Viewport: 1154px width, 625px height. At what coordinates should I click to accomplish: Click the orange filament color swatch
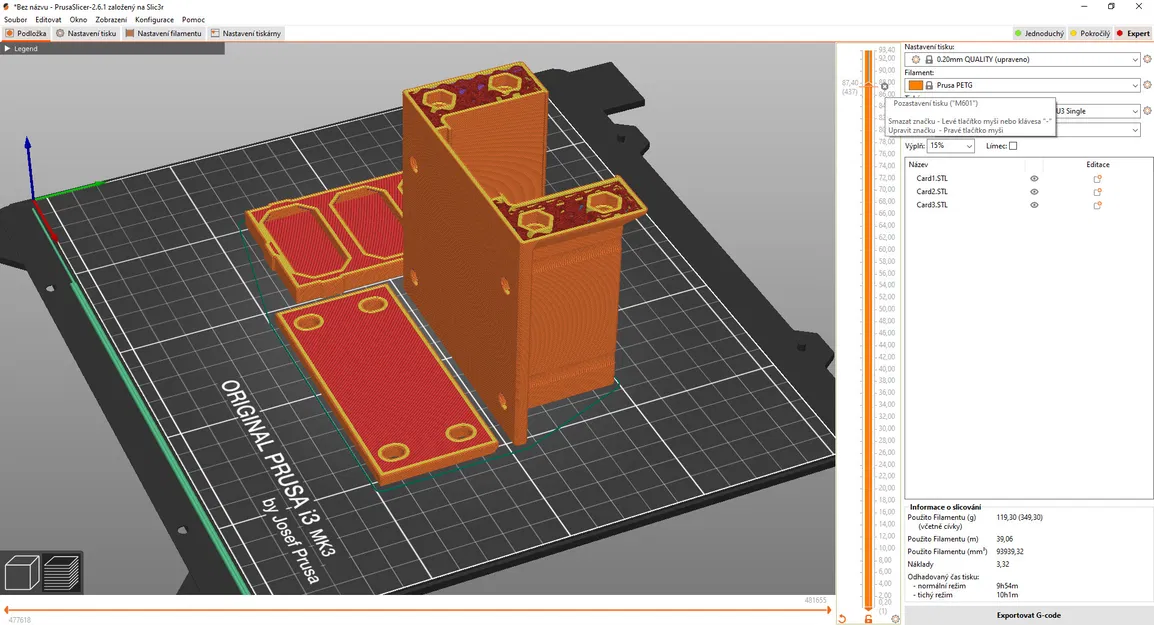[916, 85]
